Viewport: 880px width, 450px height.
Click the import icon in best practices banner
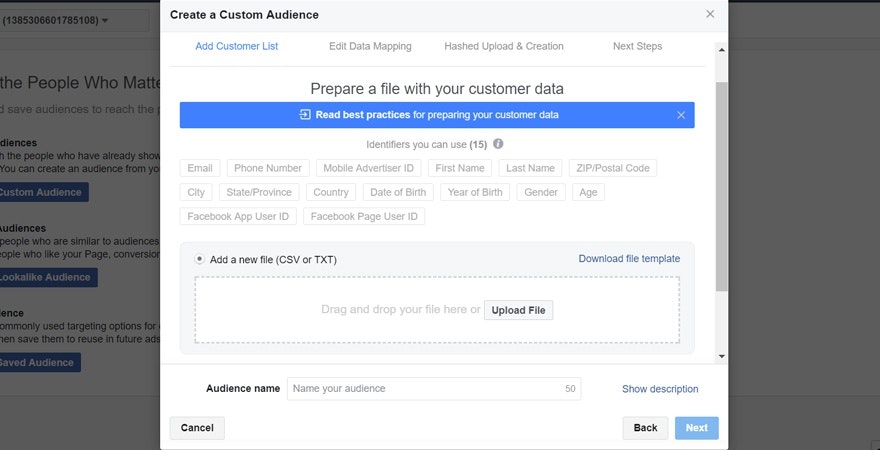(305, 115)
